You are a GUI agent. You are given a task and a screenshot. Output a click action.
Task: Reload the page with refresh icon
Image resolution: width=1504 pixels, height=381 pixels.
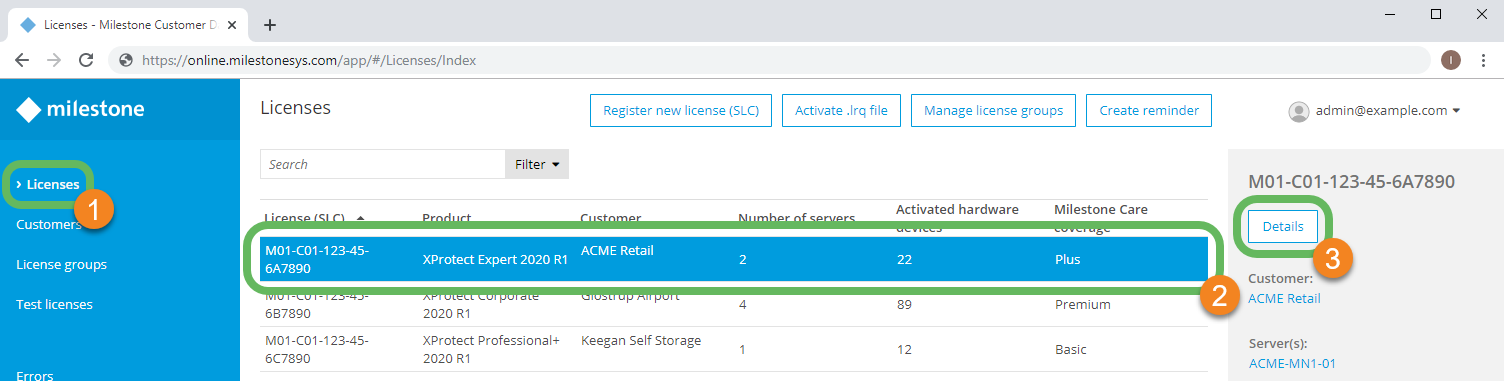(x=86, y=60)
